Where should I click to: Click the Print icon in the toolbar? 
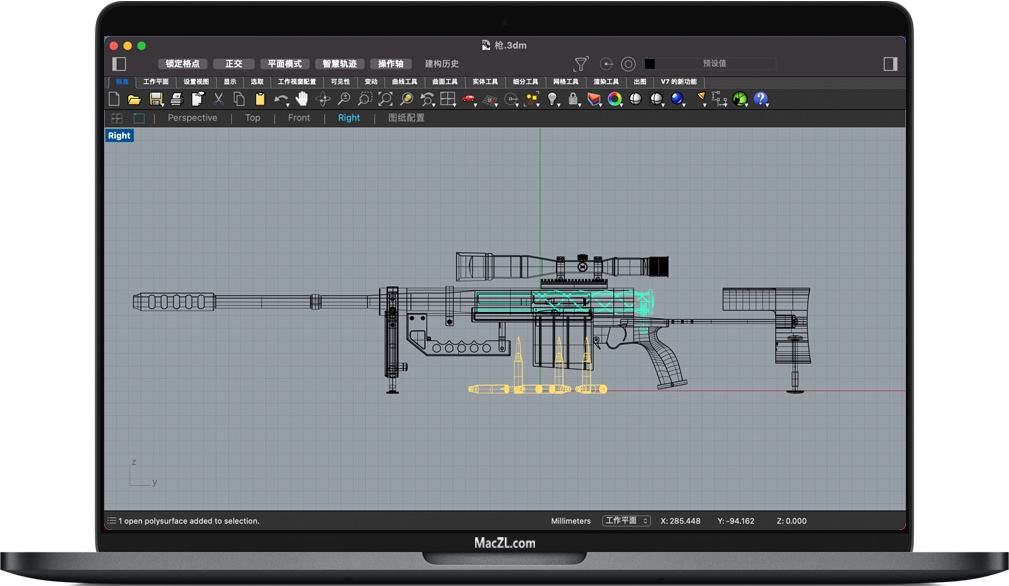point(176,99)
